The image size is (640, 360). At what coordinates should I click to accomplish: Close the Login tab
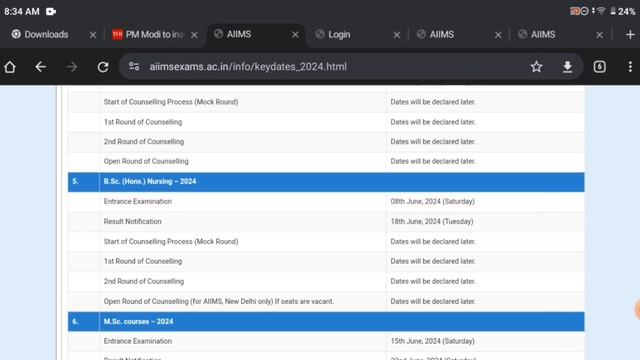(397, 35)
